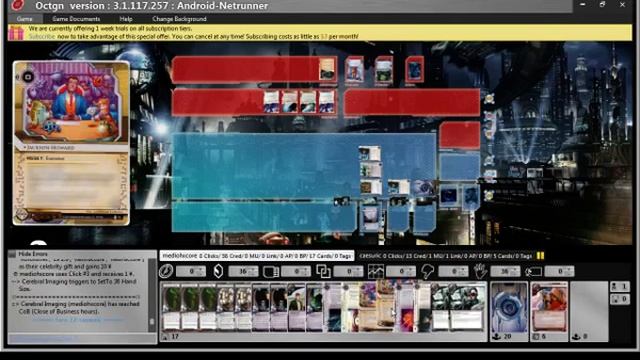This screenshot has height=360, width=640.
Task: Click the Clicks counter stepper arrows
Action: [201, 271]
